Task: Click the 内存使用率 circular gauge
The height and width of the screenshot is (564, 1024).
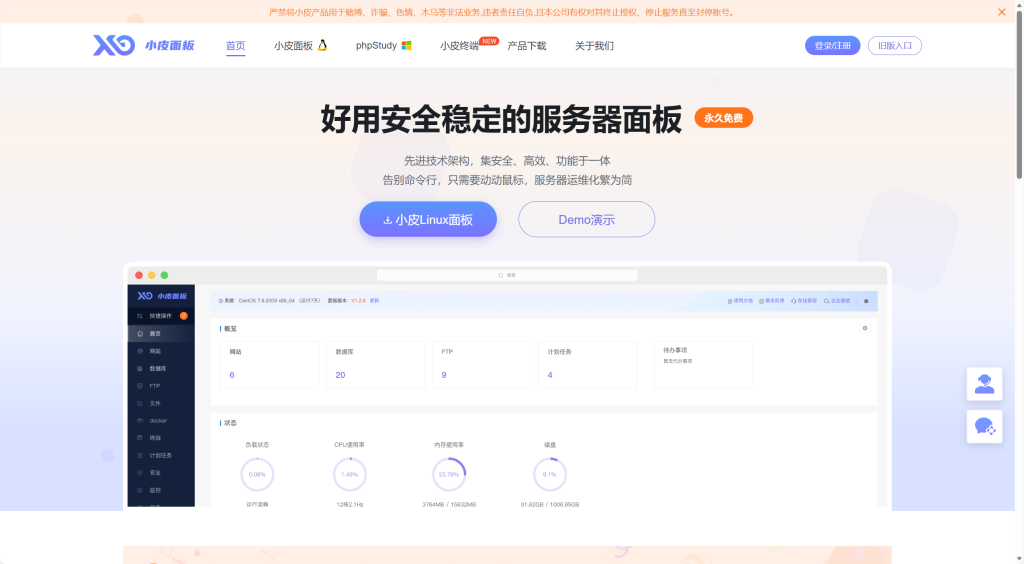Action: (449, 474)
